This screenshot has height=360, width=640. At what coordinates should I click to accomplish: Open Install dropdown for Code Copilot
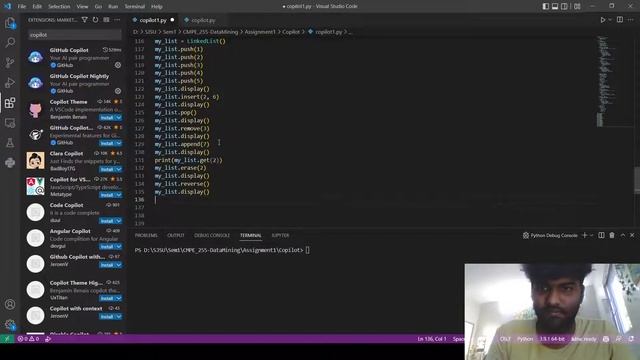coord(119,221)
